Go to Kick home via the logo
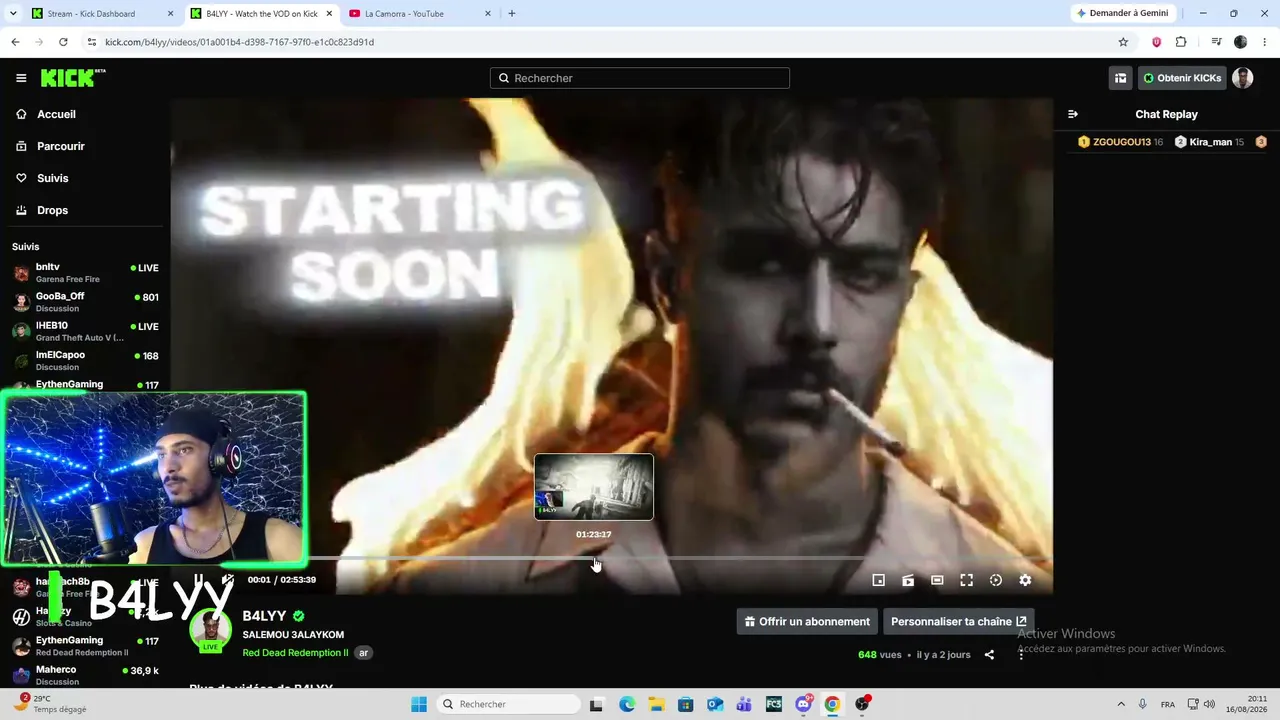The width and height of the screenshot is (1280, 720). coord(73,78)
